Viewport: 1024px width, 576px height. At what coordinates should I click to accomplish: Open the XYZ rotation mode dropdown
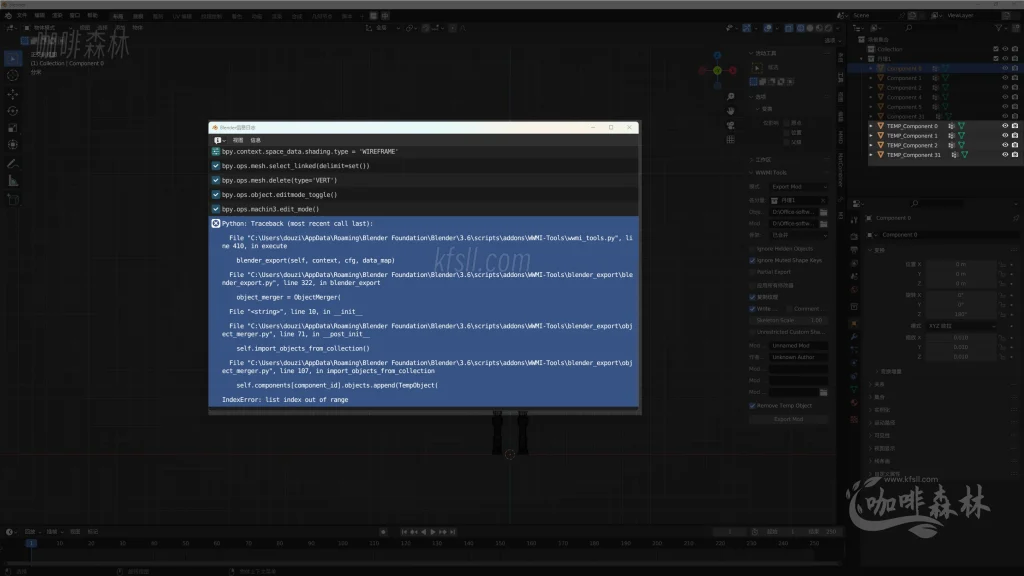tap(960, 326)
